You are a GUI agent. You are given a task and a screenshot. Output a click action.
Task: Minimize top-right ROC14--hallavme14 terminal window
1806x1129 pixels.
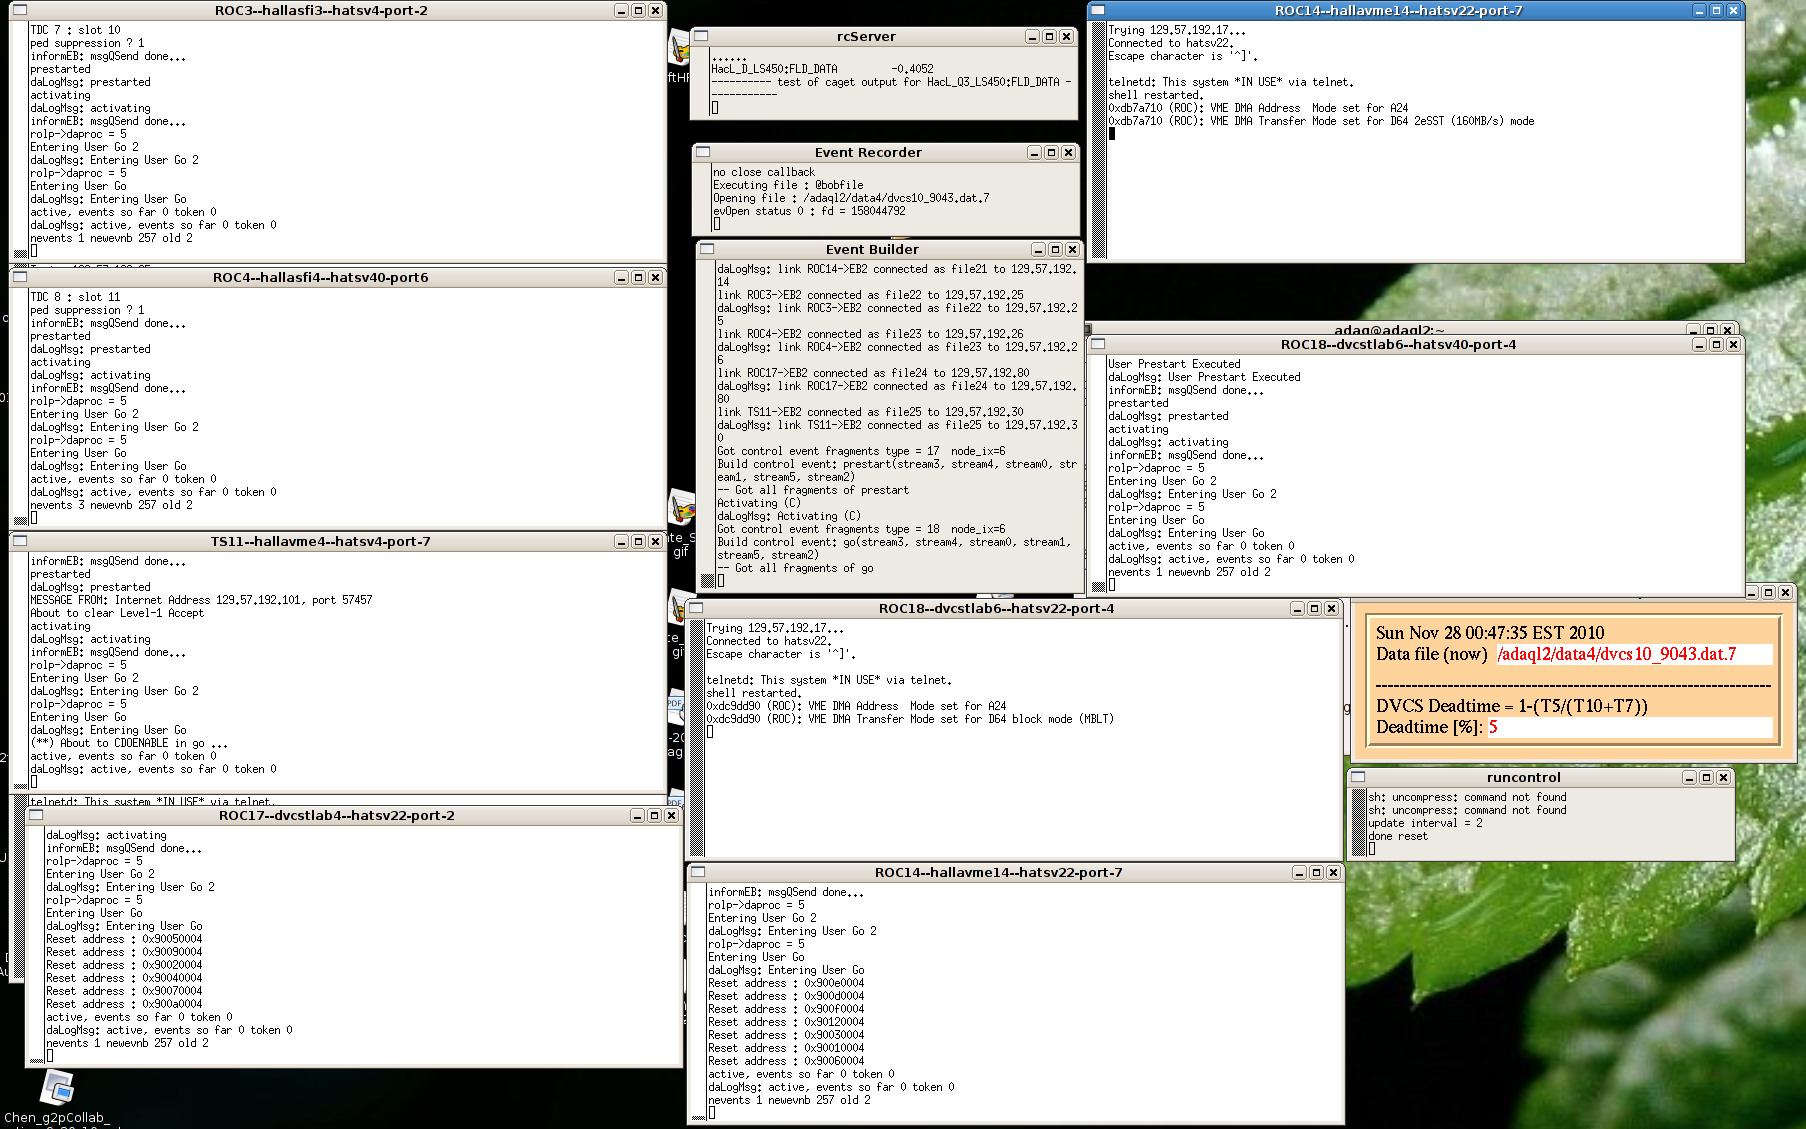[x=1699, y=11]
